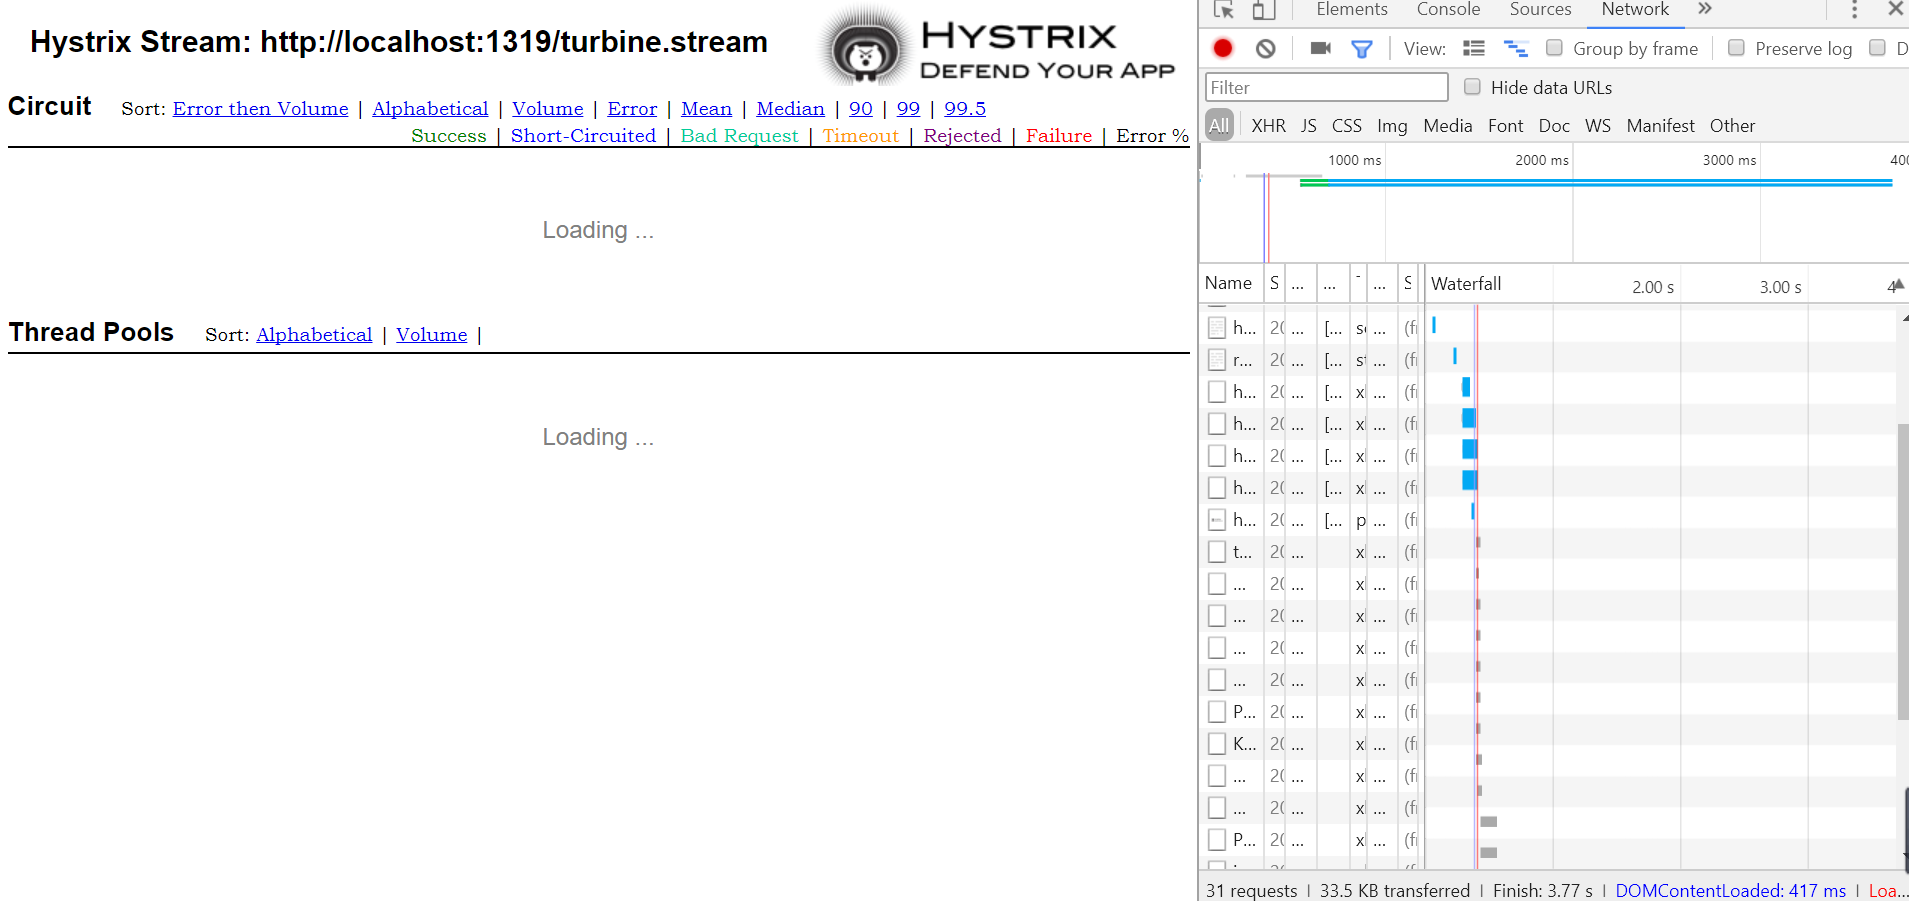1909x901 pixels.
Task: Click inside the Filter input field
Action: pos(1325,87)
